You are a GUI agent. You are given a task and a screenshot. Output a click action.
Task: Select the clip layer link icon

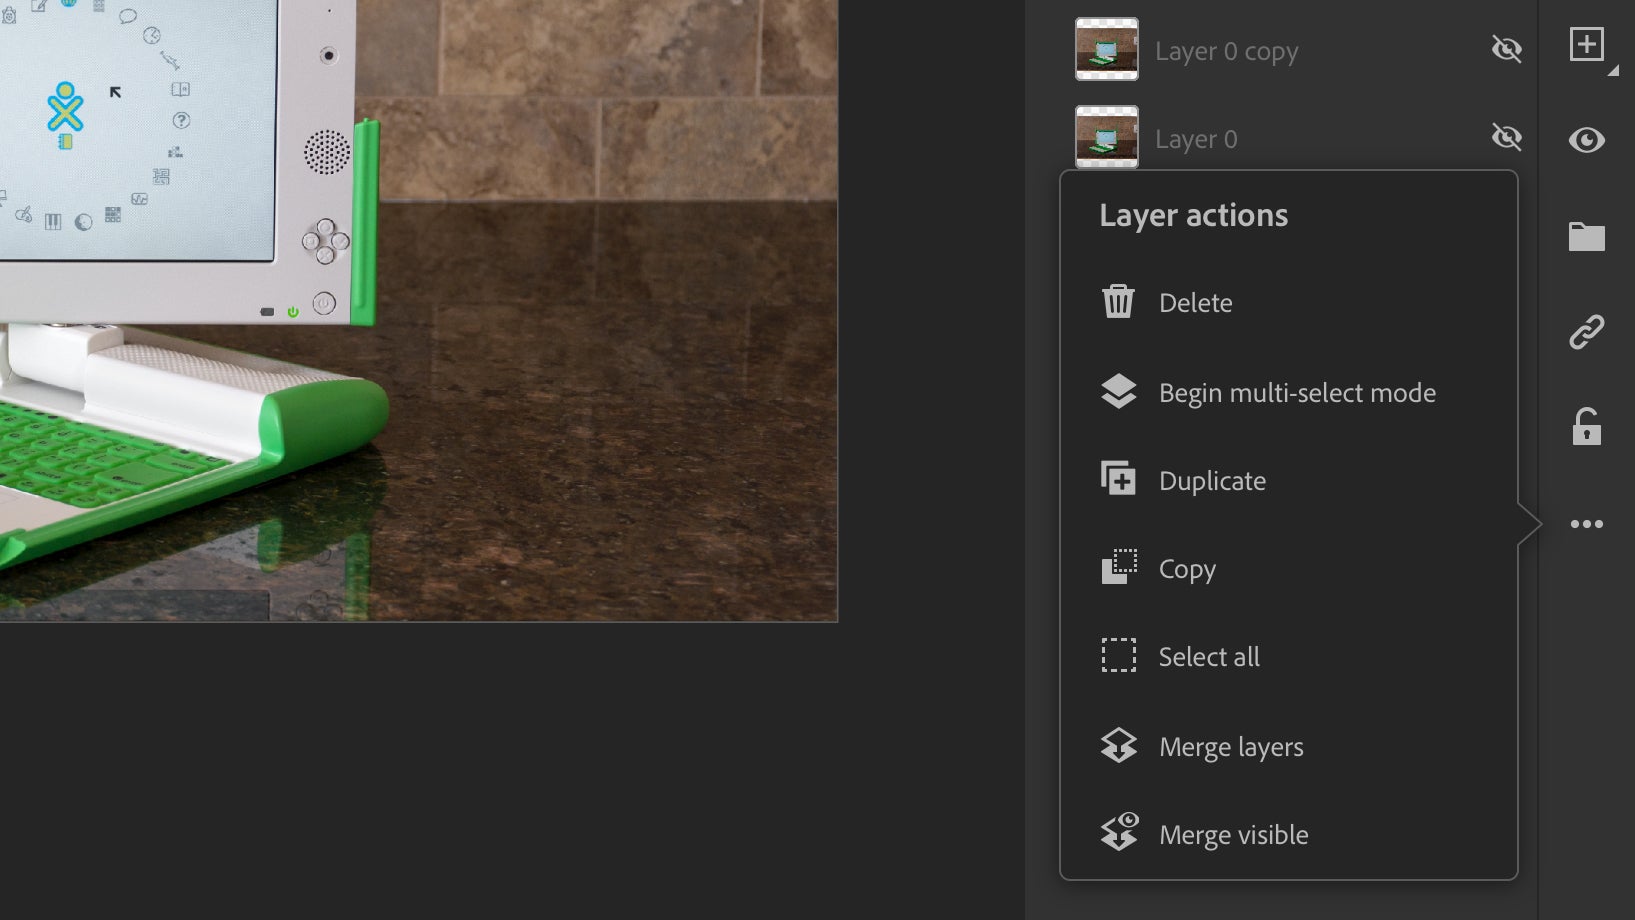[1588, 331]
